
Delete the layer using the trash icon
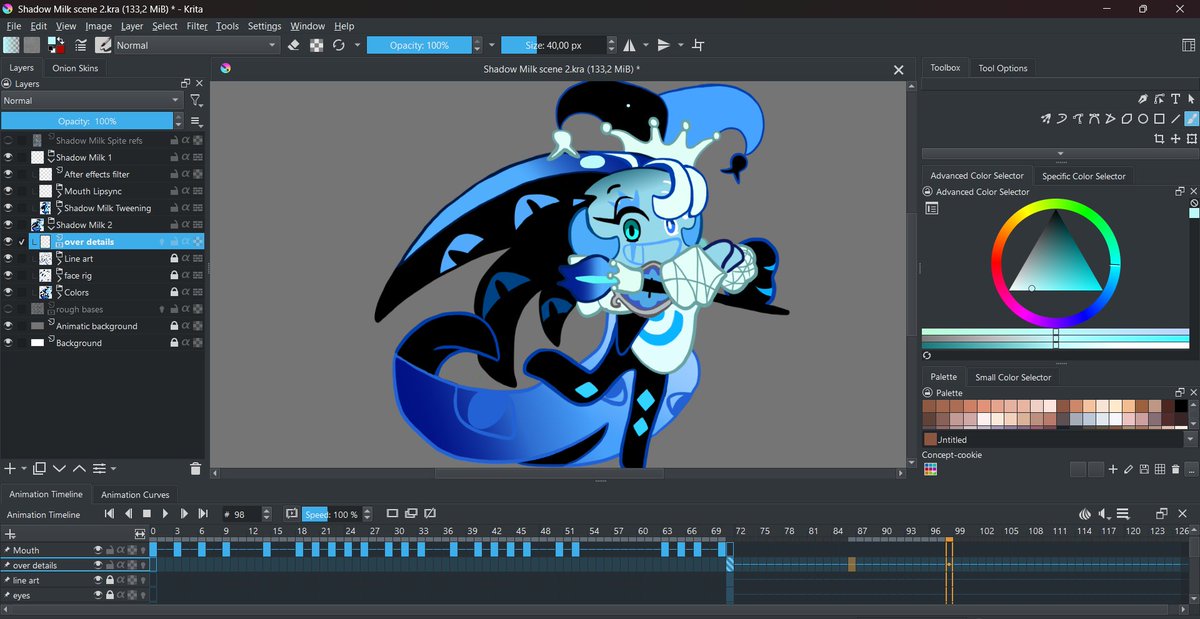click(x=195, y=468)
